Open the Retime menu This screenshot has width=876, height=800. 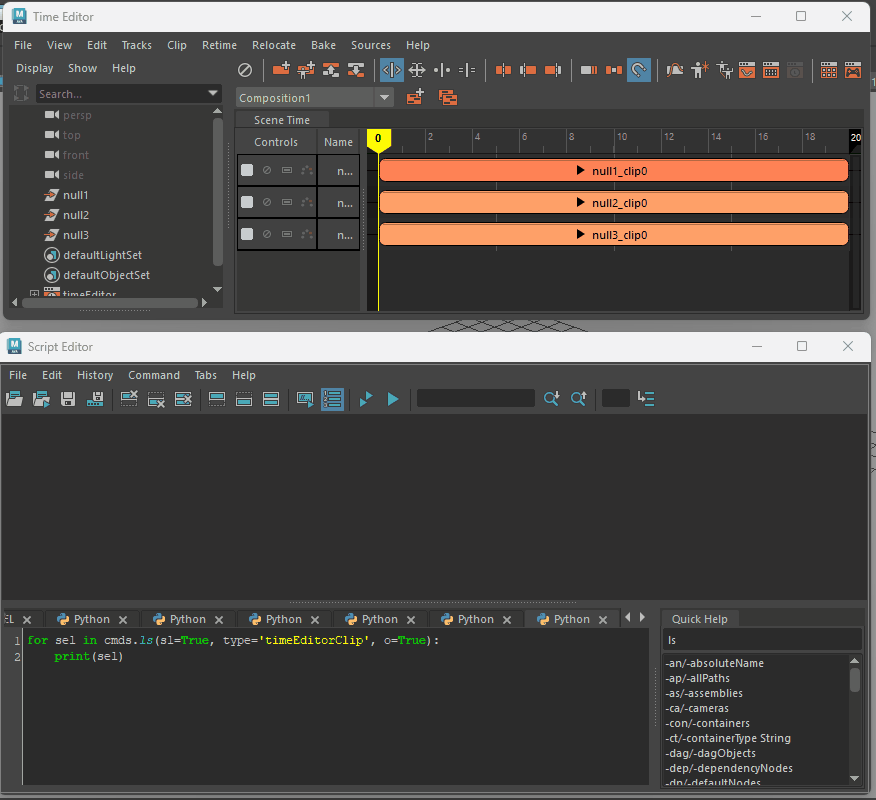[219, 45]
